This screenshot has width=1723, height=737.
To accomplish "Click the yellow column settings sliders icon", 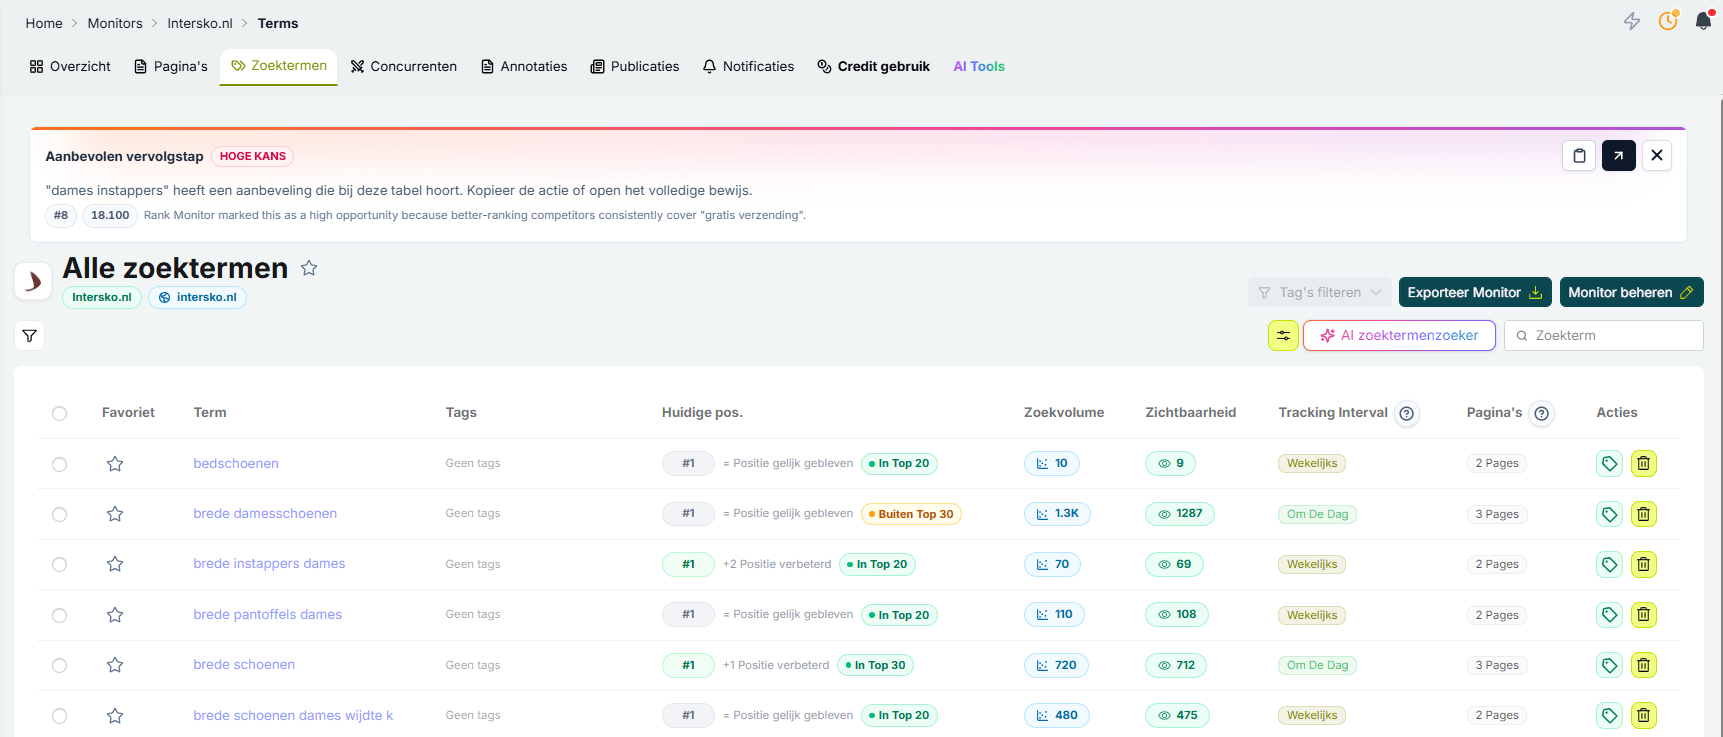I will (x=1283, y=336).
